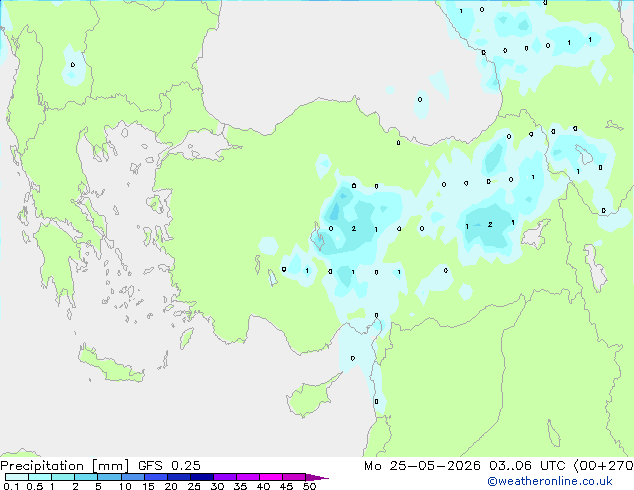Click the 0.1–0.5 mm palest cyan legend swatch
The image size is (634, 490).
(x=17, y=477)
